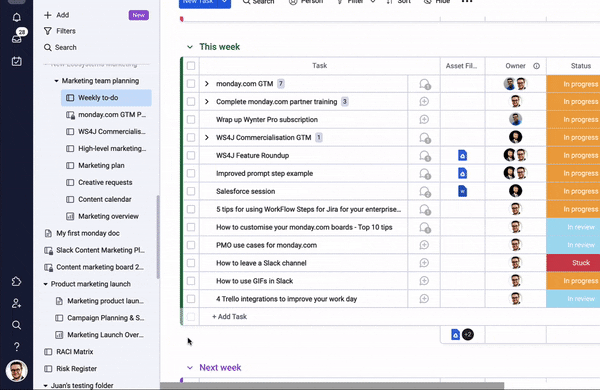Image resolution: width=600 pixels, height=390 pixels.
Task: Collapse the This week group
Action: click(x=190, y=47)
